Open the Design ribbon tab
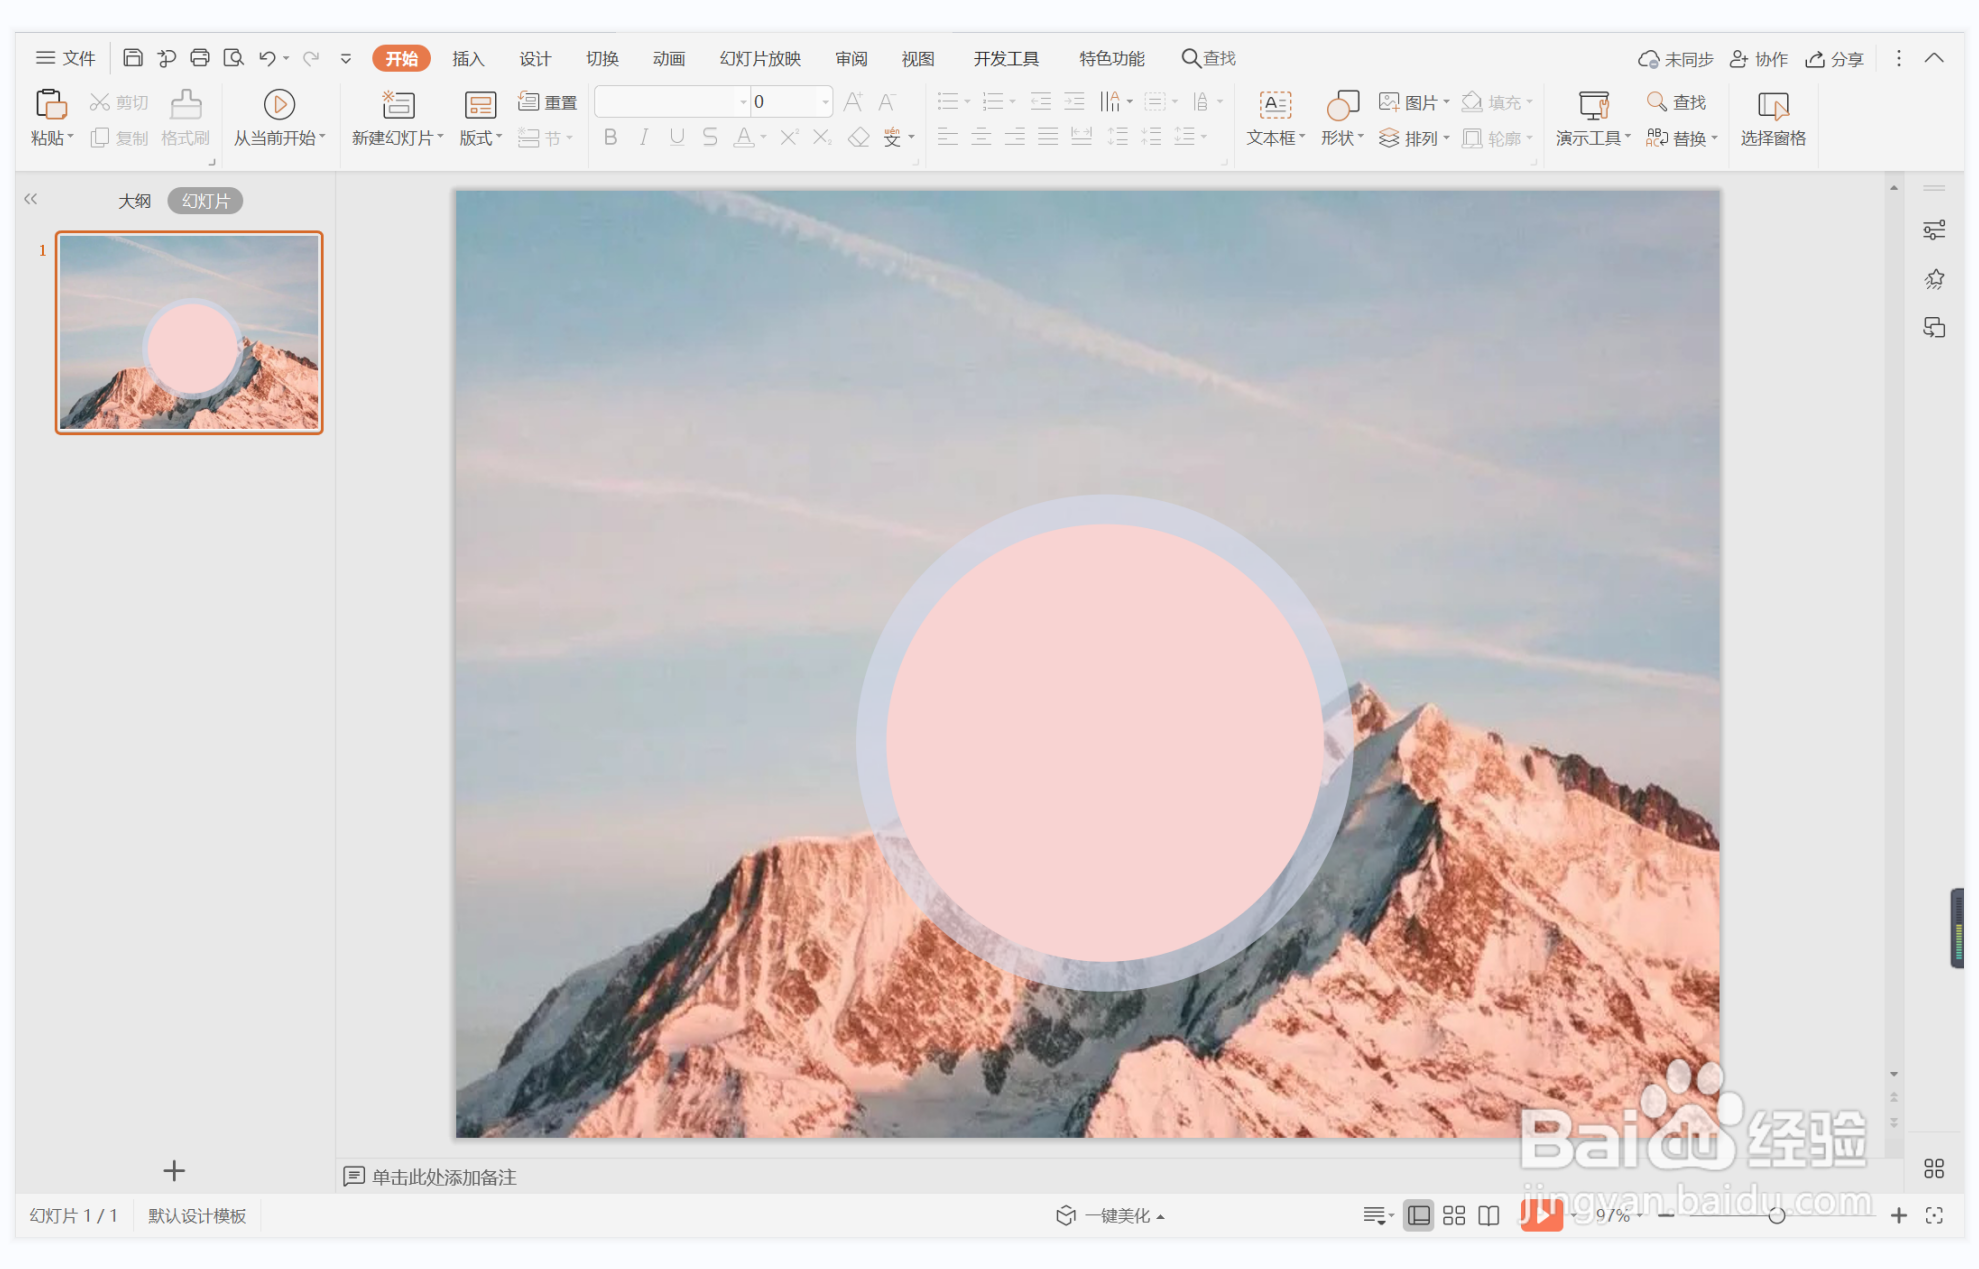The height and width of the screenshot is (1269, 1979). 535,58
